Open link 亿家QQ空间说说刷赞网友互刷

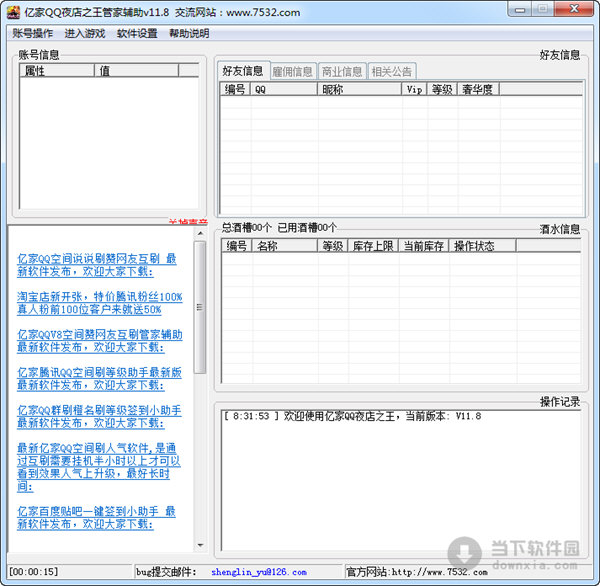tap(96, 265)
